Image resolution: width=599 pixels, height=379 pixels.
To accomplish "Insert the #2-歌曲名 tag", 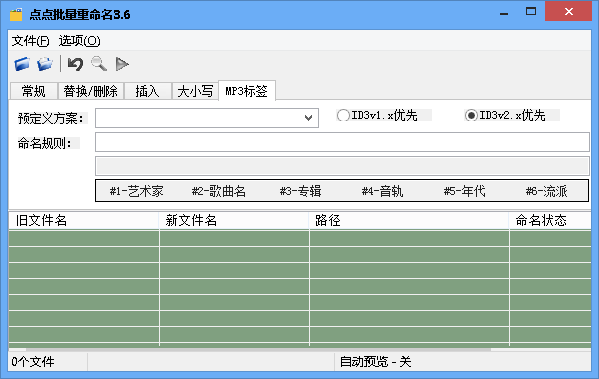I will [x=219, y=191].
